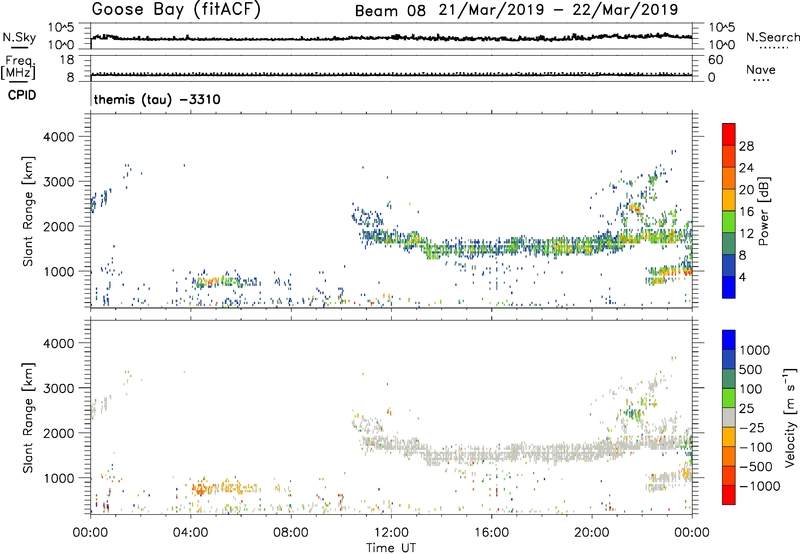Click the 'N.Search' legend label

[772, 37]
